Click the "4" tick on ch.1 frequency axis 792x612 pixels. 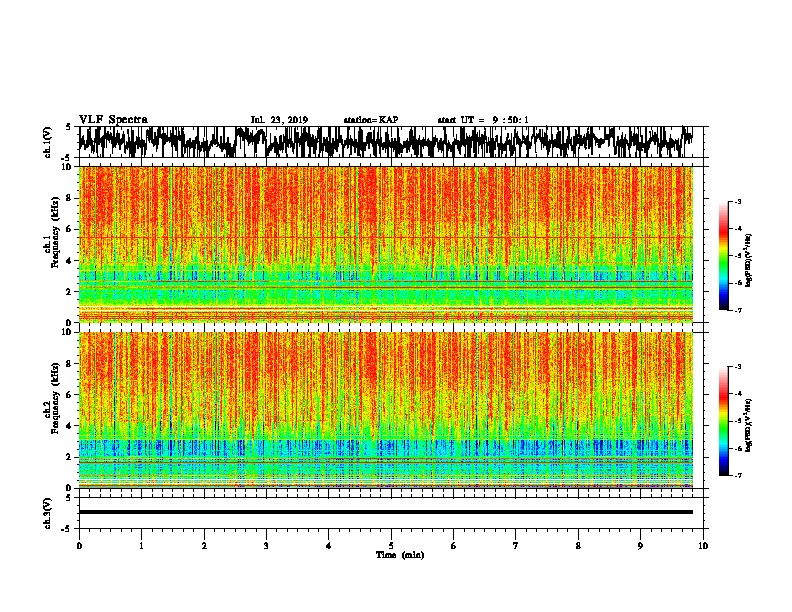coord(69,261)
